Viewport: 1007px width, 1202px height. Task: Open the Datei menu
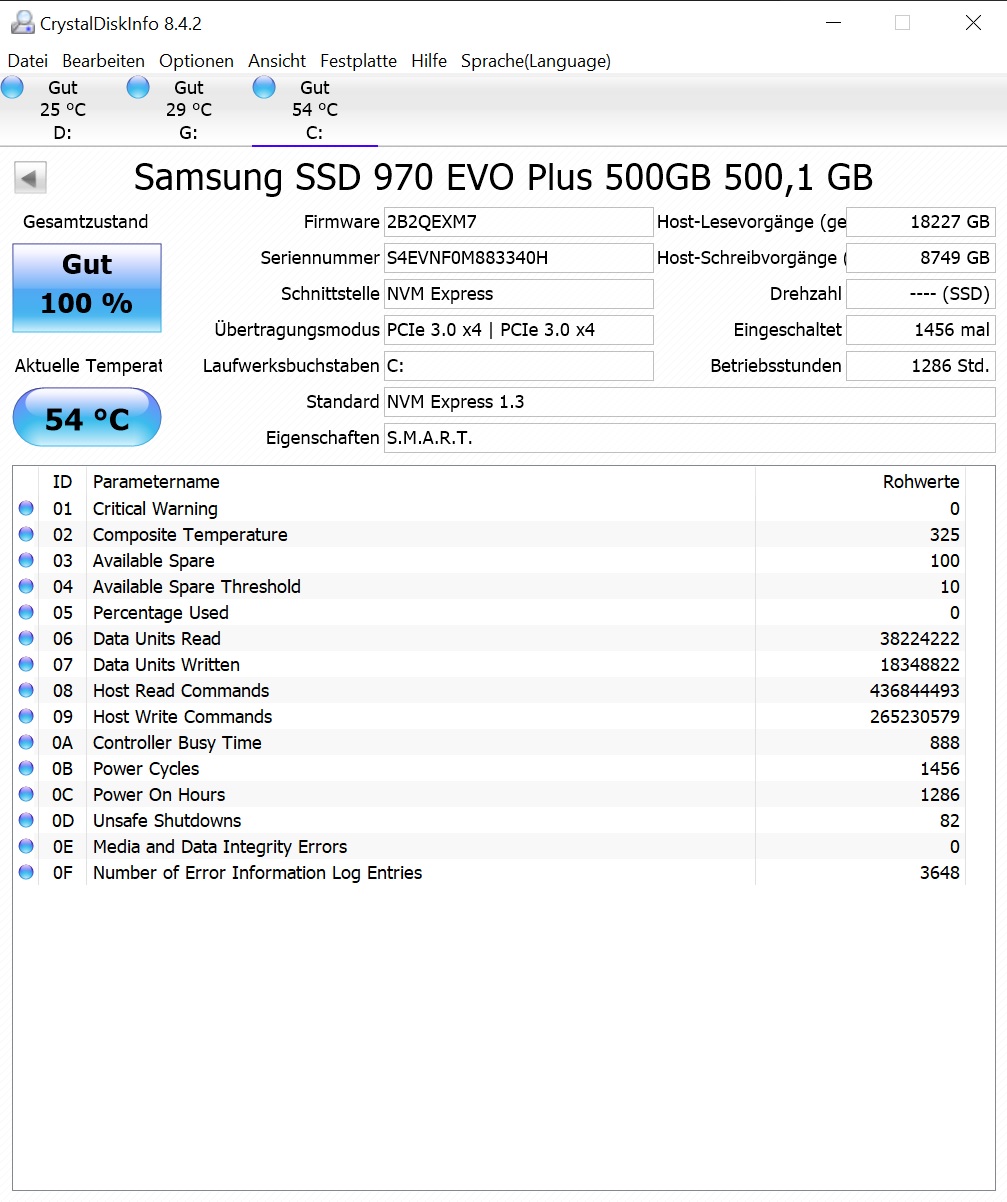pos(28,61)
